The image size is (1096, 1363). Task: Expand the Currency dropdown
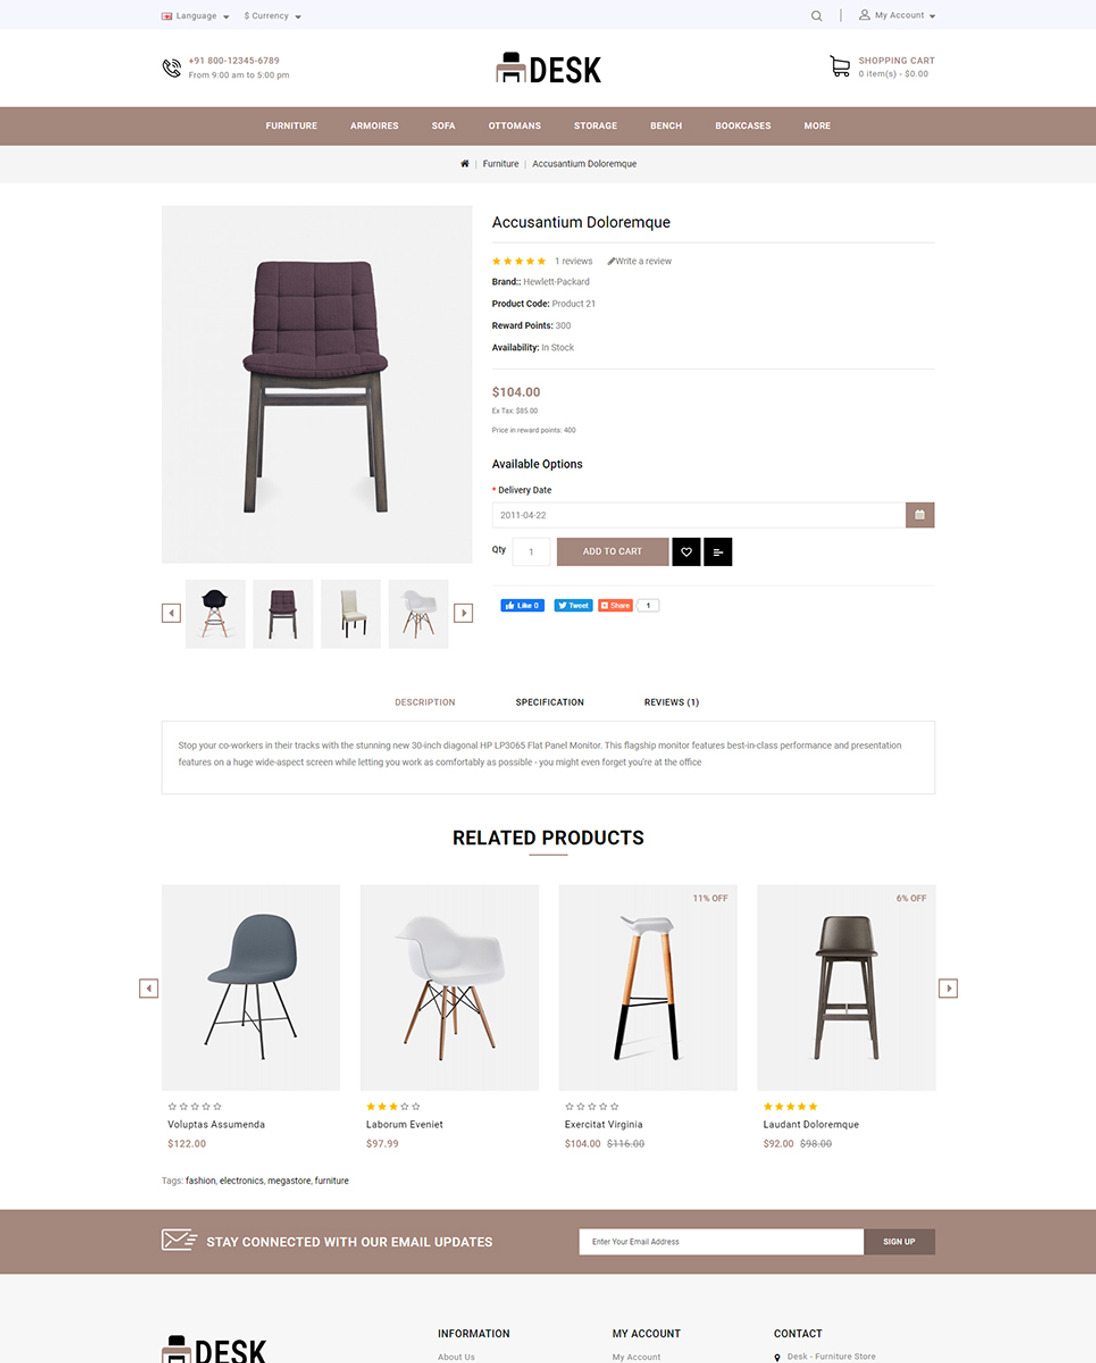pyautogui.click(x=272, y=16)
